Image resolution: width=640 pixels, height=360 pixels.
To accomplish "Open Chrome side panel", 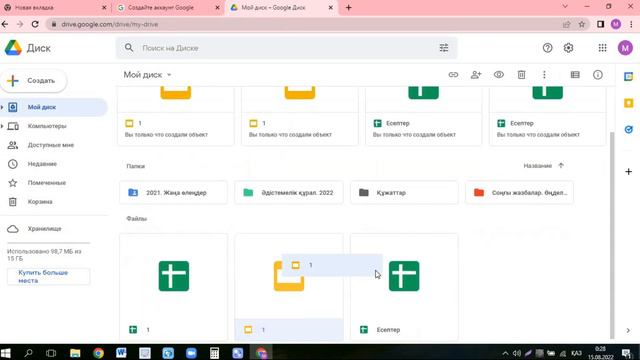I will (x=600, y=24).
